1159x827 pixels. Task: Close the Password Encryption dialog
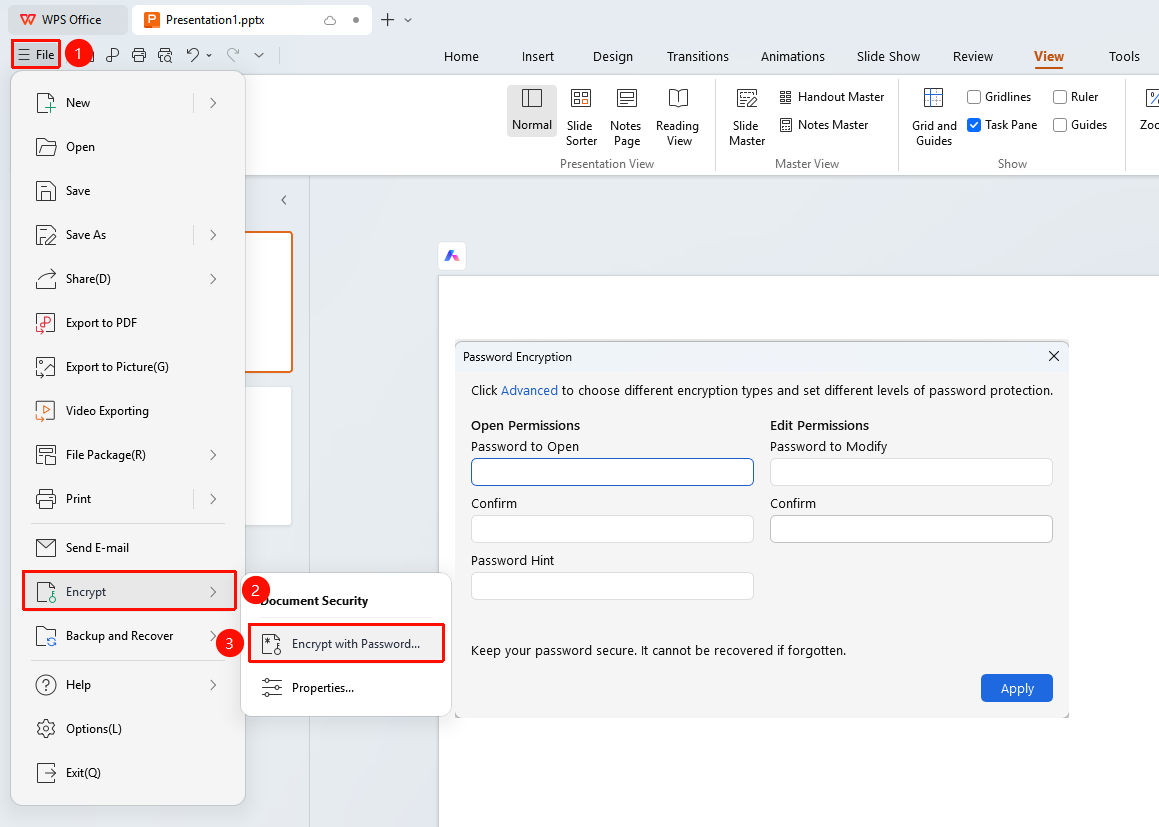[x=1054, y=356]
